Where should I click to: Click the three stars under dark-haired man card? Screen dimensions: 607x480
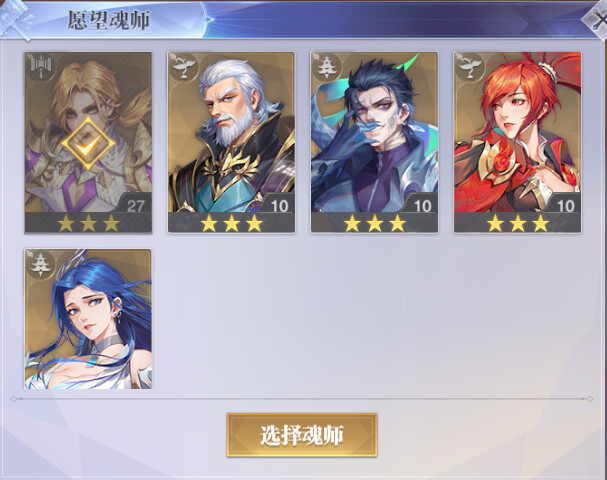tap(374, 223)
